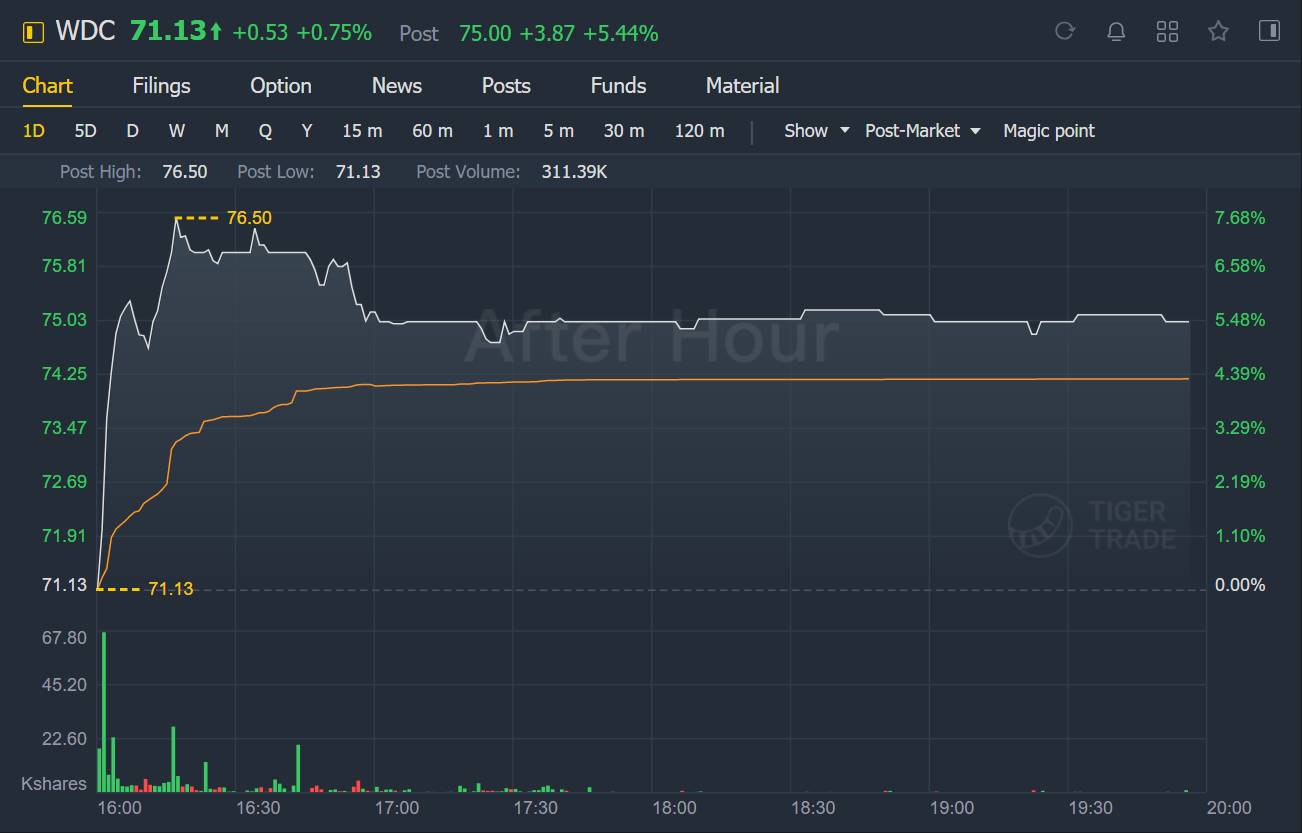Click the +0.75% daily change value
1302x833 pixels.
[x=334, y=33]
